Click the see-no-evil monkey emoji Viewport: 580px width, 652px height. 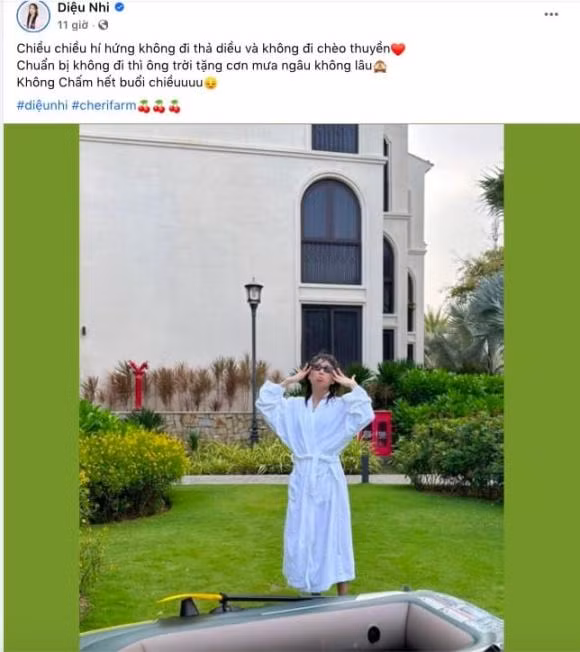tap(380, 66)
